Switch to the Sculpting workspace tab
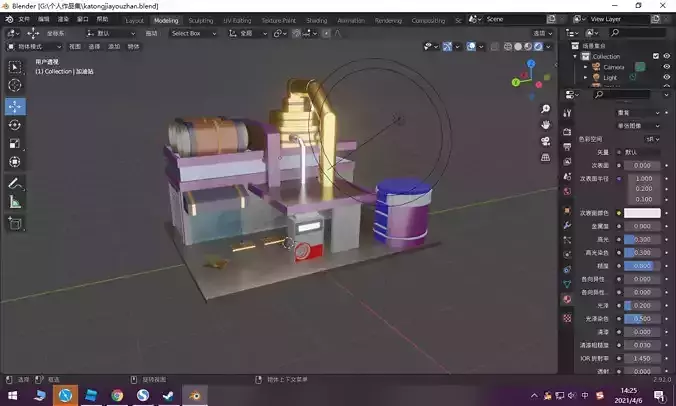676x406 pixels. tap(201, 20)
